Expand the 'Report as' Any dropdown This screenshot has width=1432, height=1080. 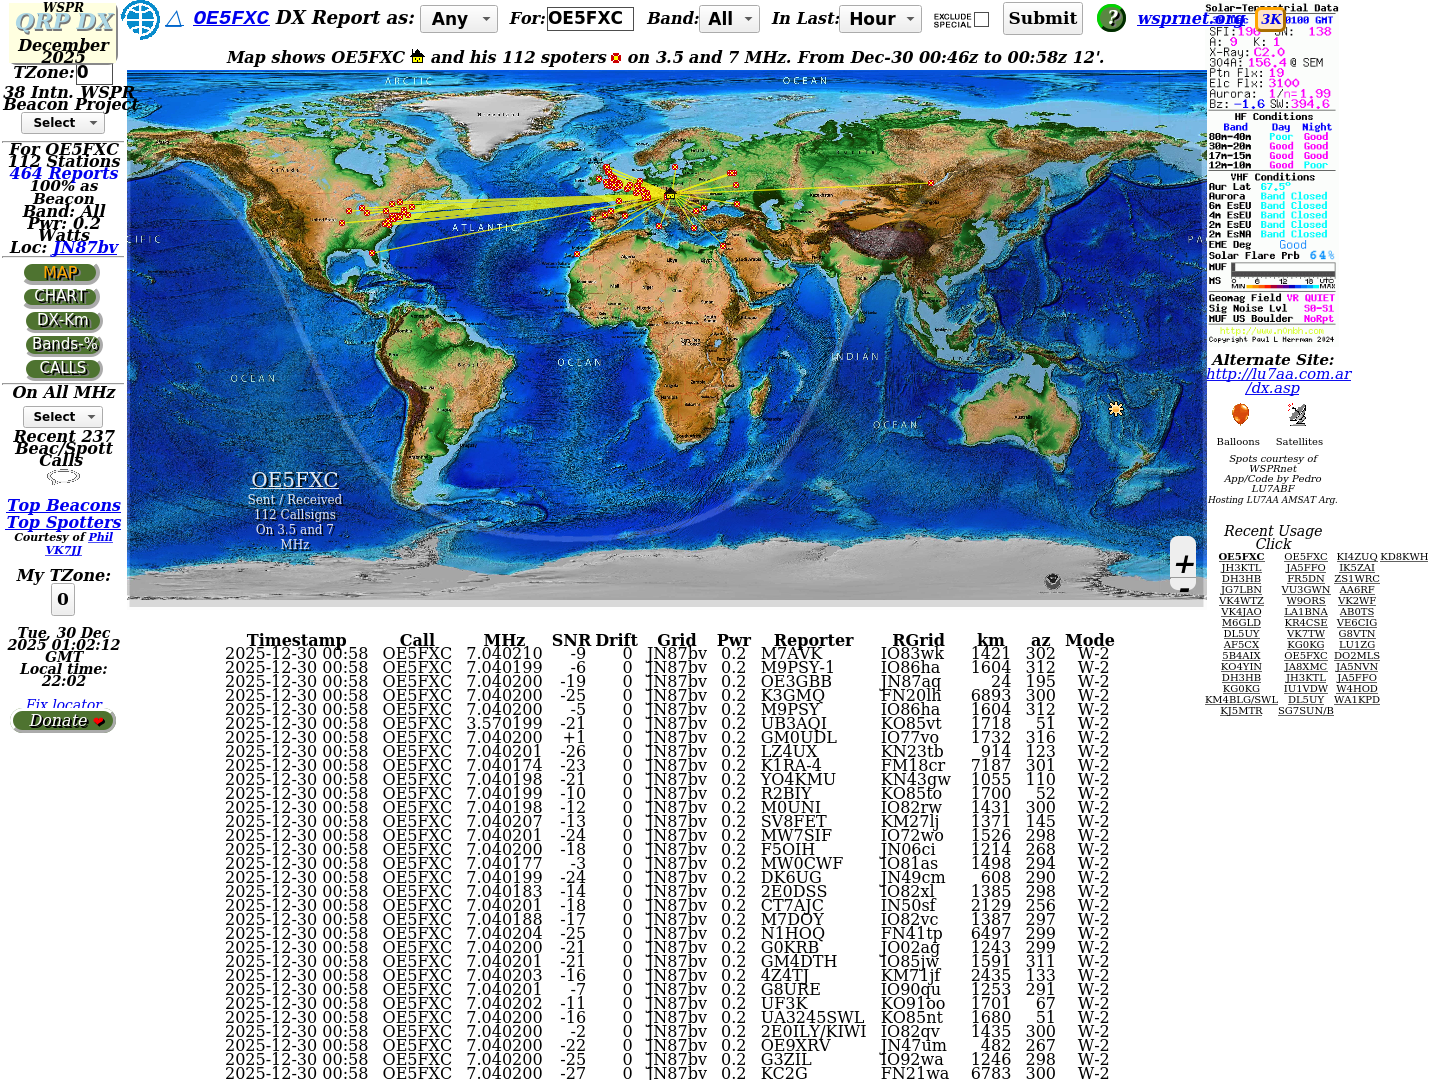(459, 19)
